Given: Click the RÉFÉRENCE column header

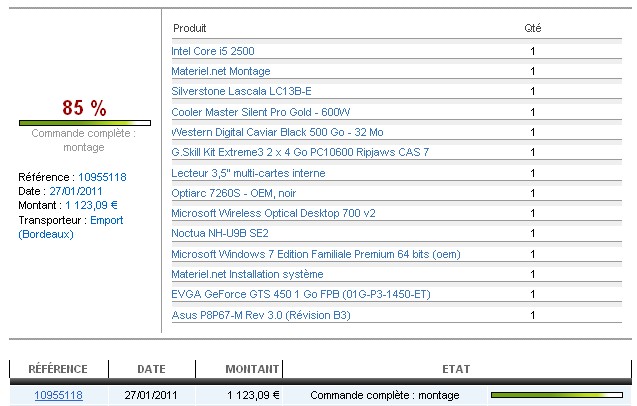Looking at the screenshot, I should point(58,369).
